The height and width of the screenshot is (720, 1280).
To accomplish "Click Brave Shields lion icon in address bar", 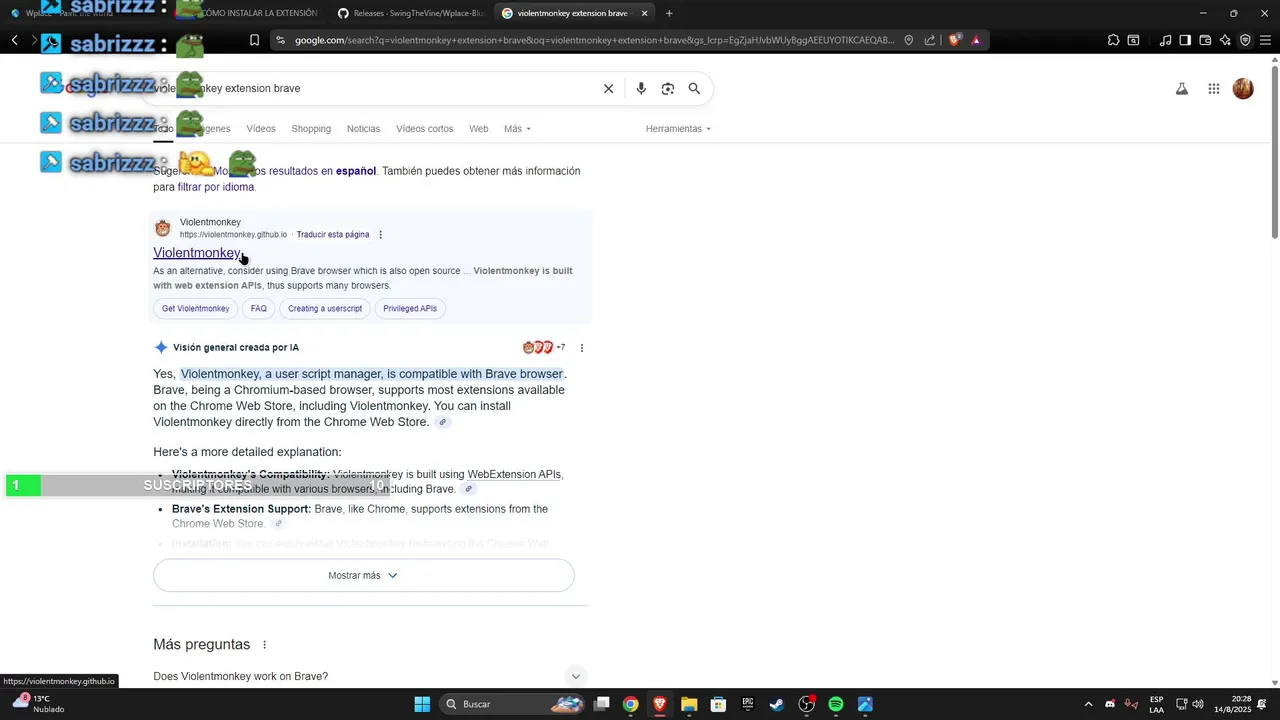I will click(x=955, y=40).
